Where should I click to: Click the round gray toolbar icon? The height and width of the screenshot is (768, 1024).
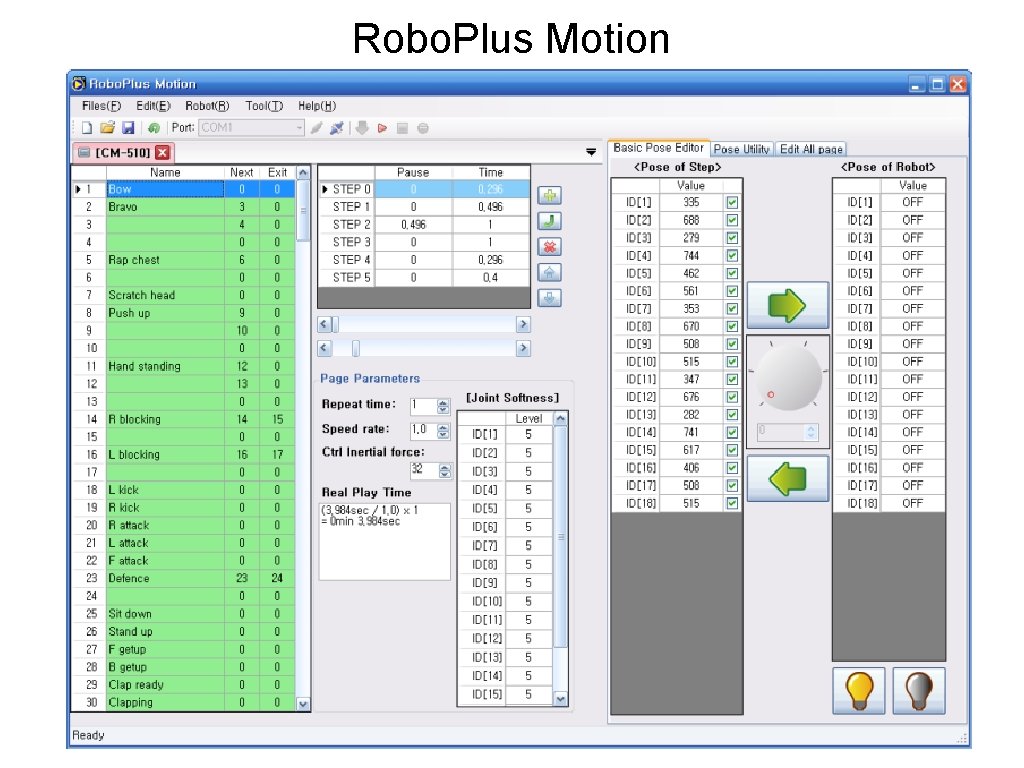coord(423,128)
